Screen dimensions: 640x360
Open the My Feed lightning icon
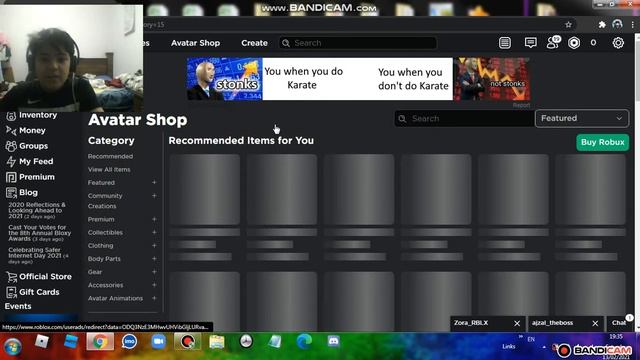coord(11,162)
